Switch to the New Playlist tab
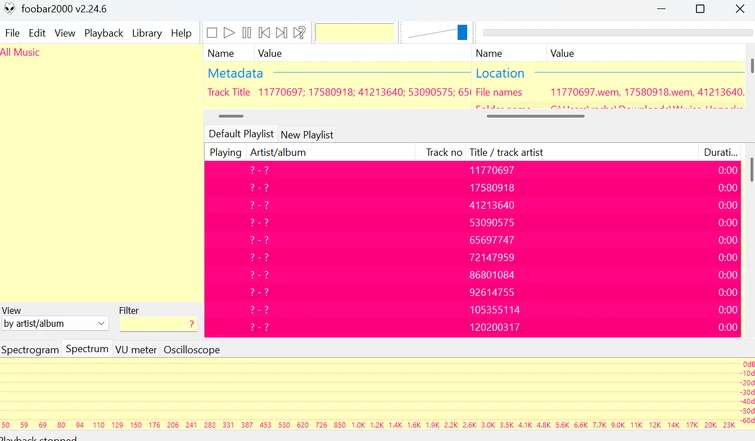Viewport: 755px width, 441px height. click(307, 134)
